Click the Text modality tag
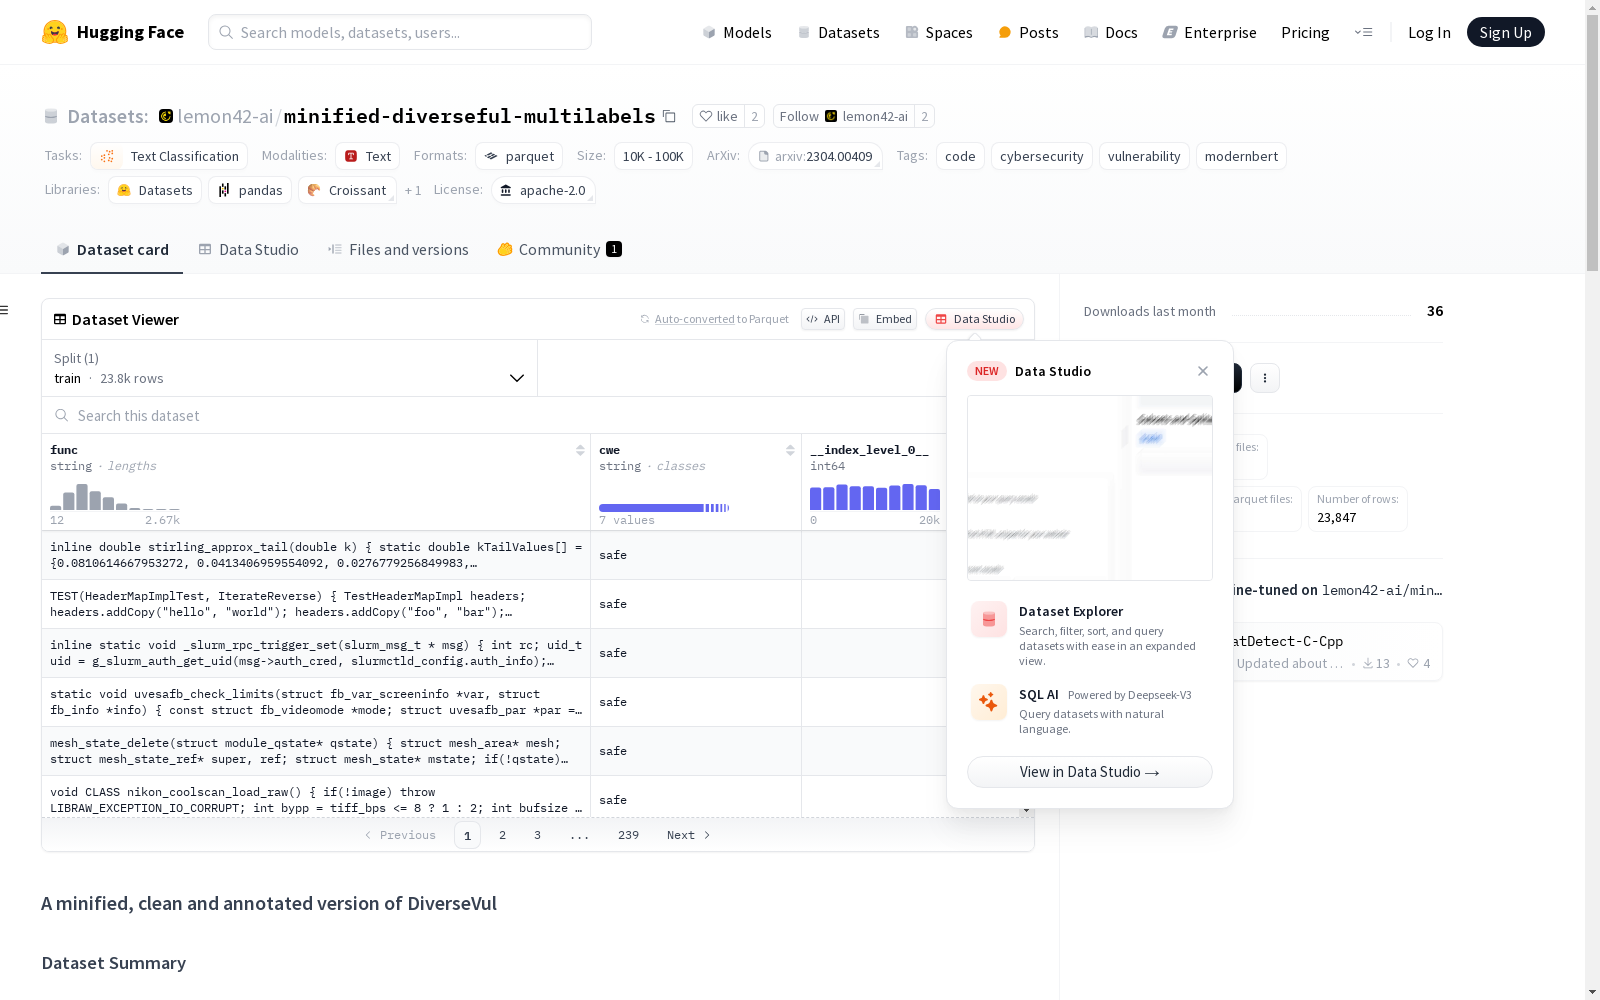 [367, 156]
